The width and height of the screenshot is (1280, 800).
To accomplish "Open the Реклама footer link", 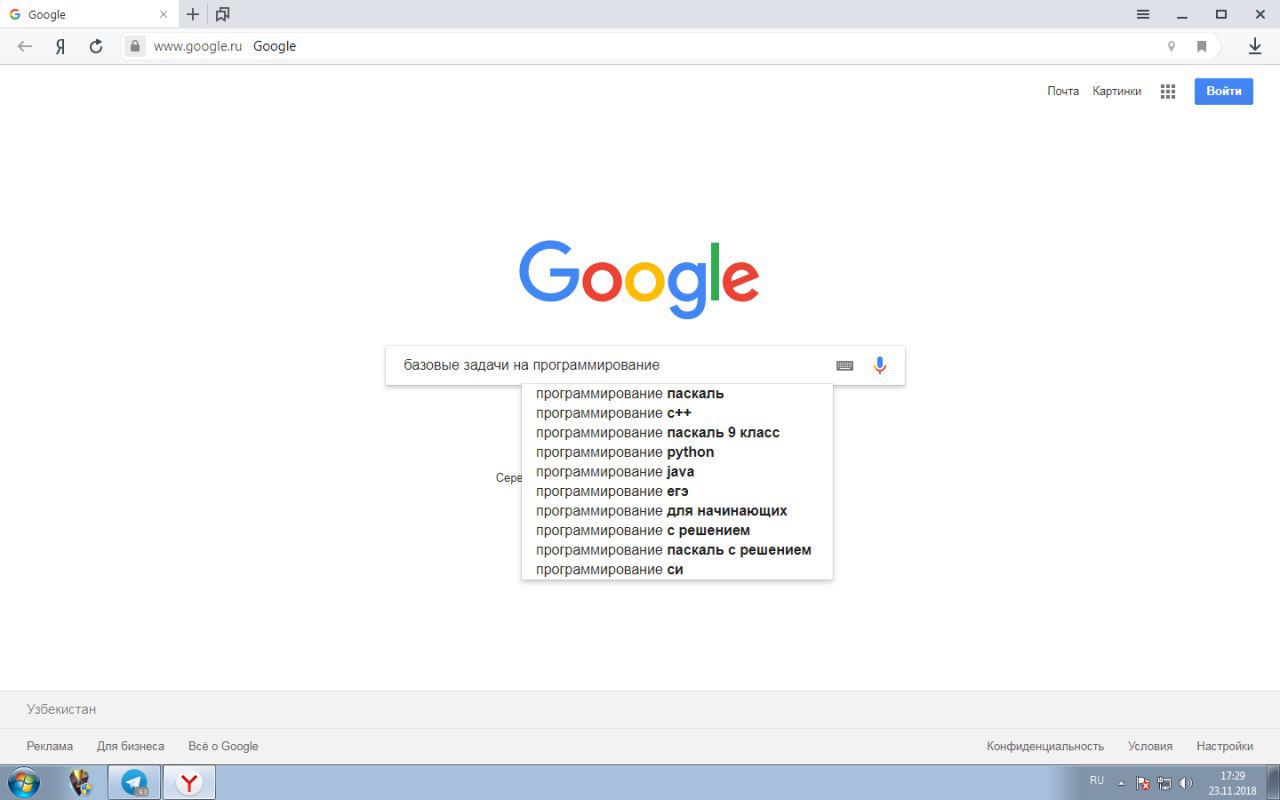I will pyautogui.click(x=50, y=746).
